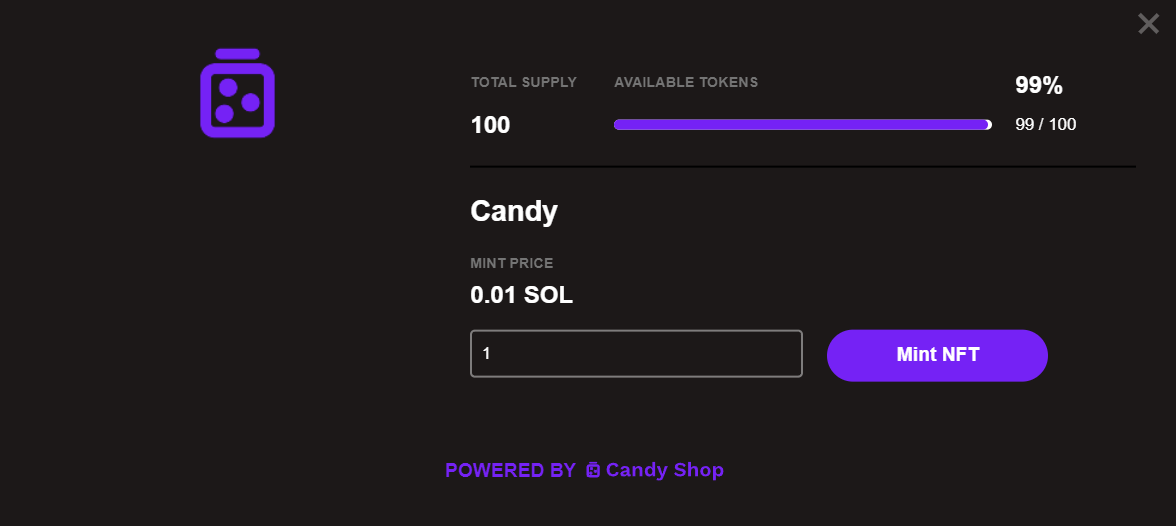Image resolution: width=1176 pixels, height=526 pixels.
Task: Click the purple available tokens progress bar
Action: point(800,125)
